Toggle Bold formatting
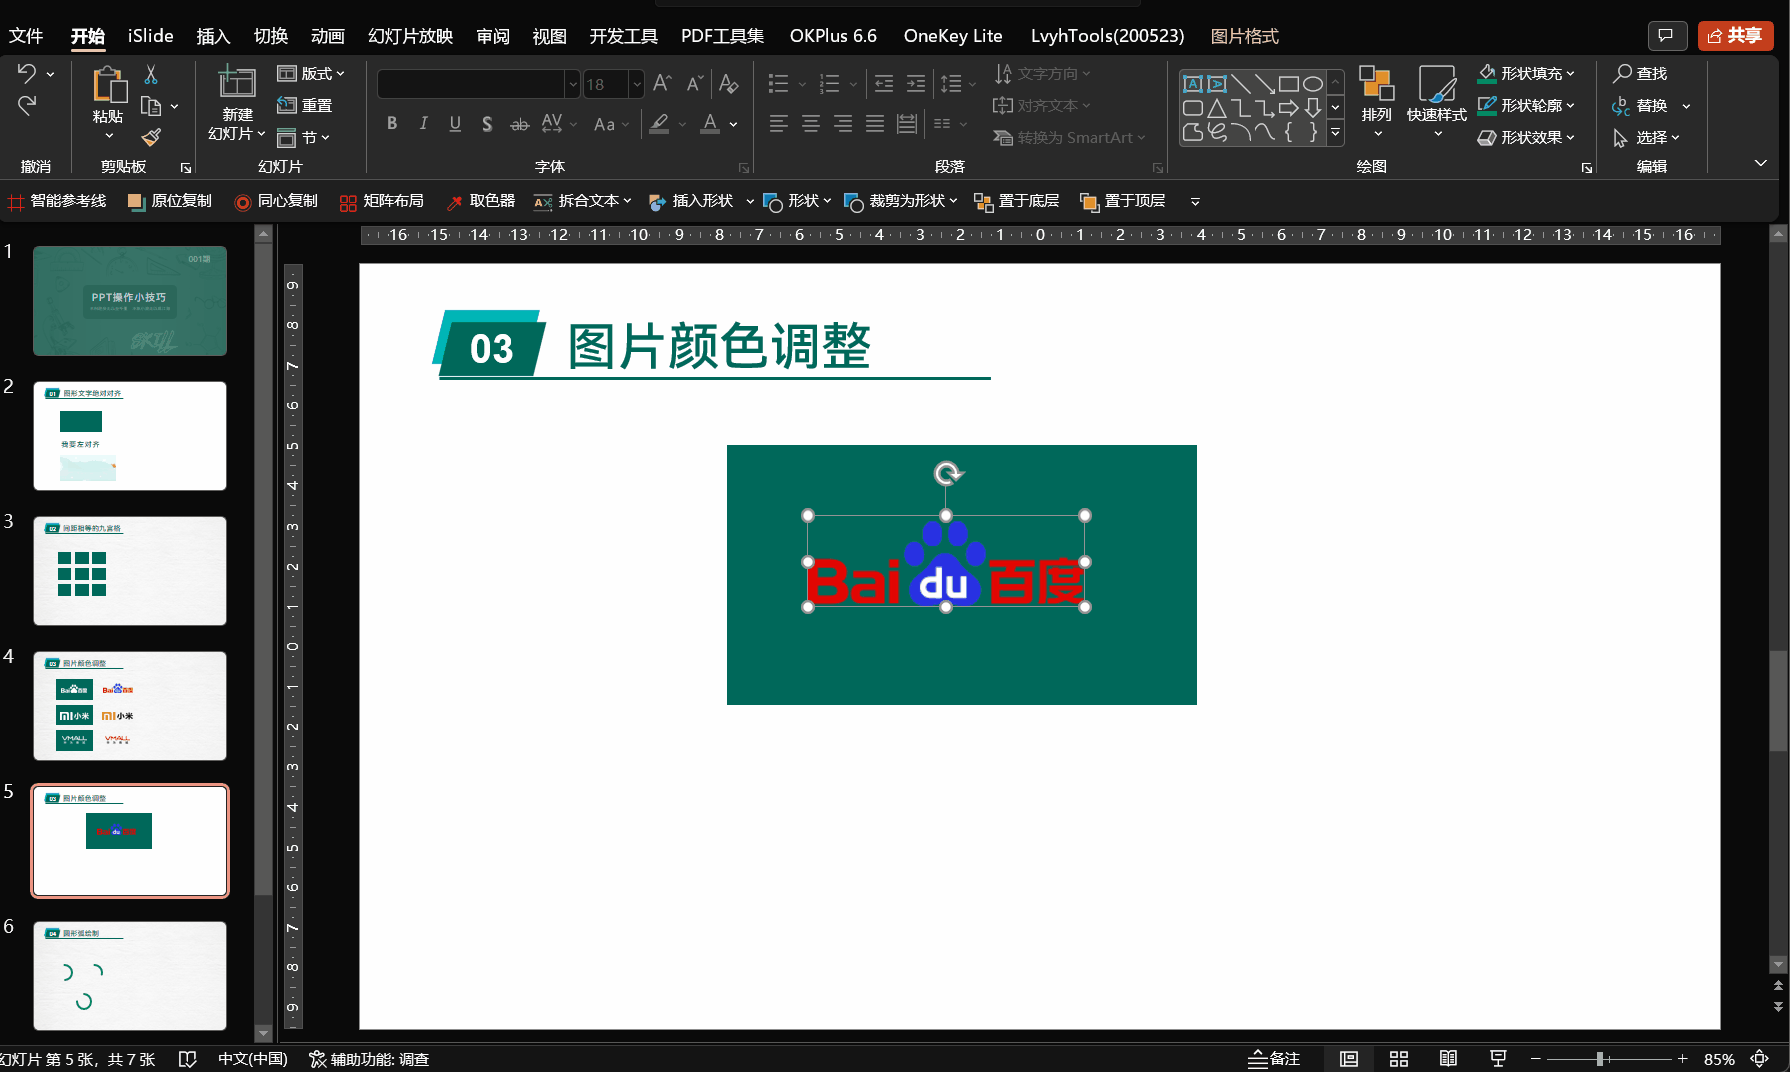 coord(392,124)
